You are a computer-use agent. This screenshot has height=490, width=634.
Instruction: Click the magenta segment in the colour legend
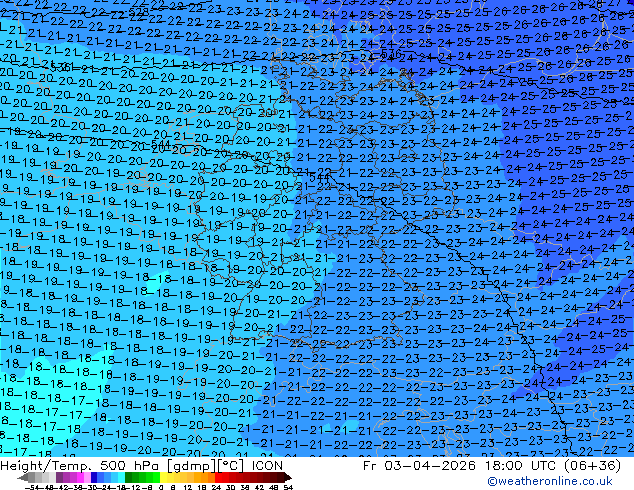pos(80,477)
